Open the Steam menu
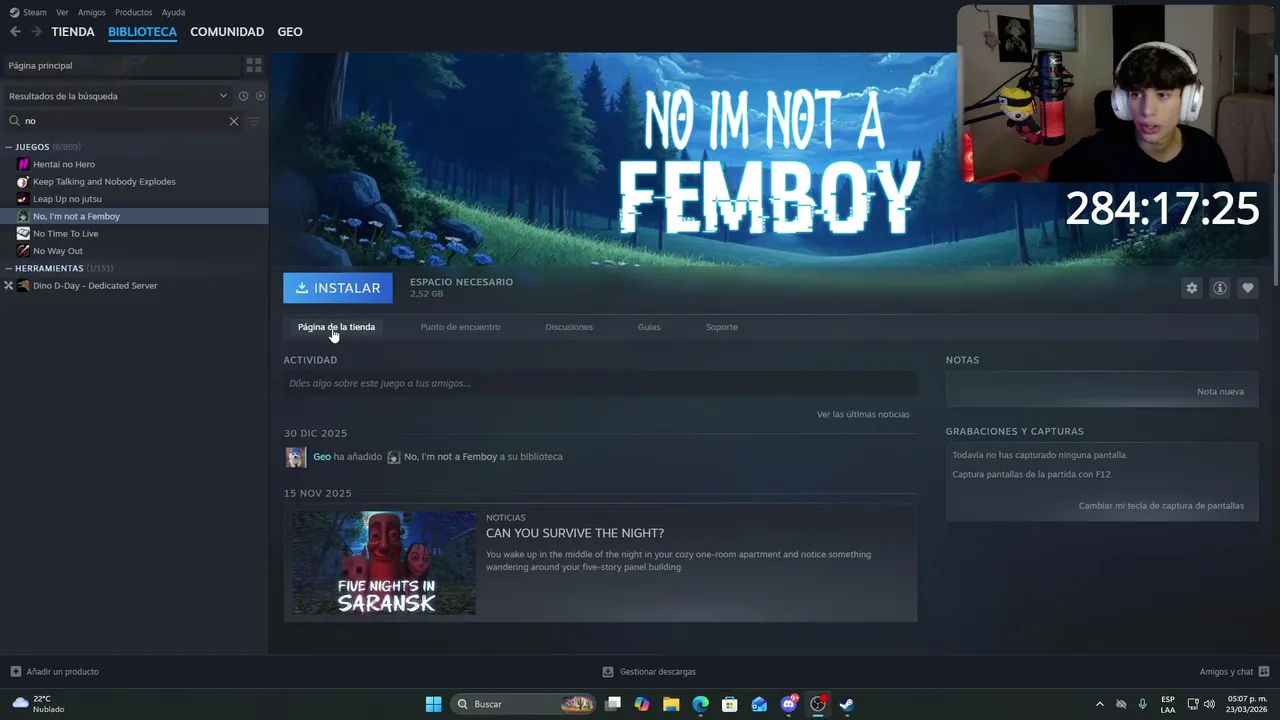Viewport: 1280px width, 720px height. (x=28, y=12)
